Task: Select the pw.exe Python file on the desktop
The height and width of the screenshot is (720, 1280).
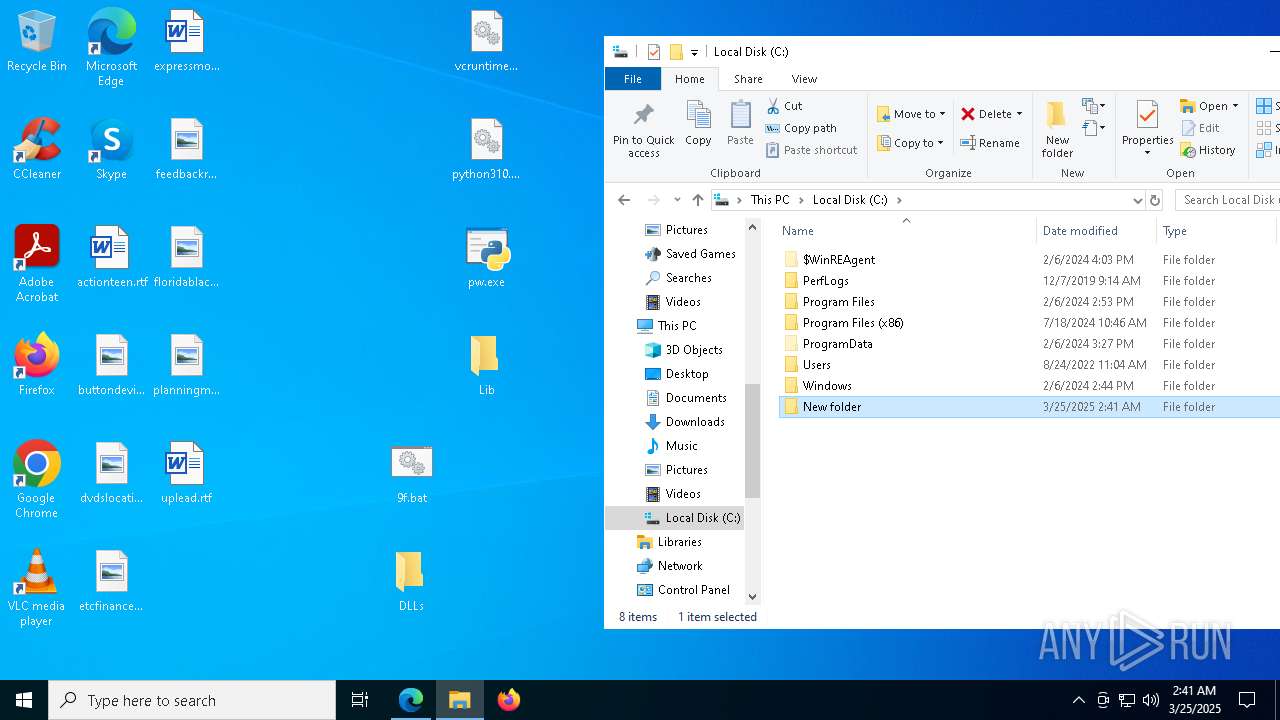Action: [x=487, y=257]
